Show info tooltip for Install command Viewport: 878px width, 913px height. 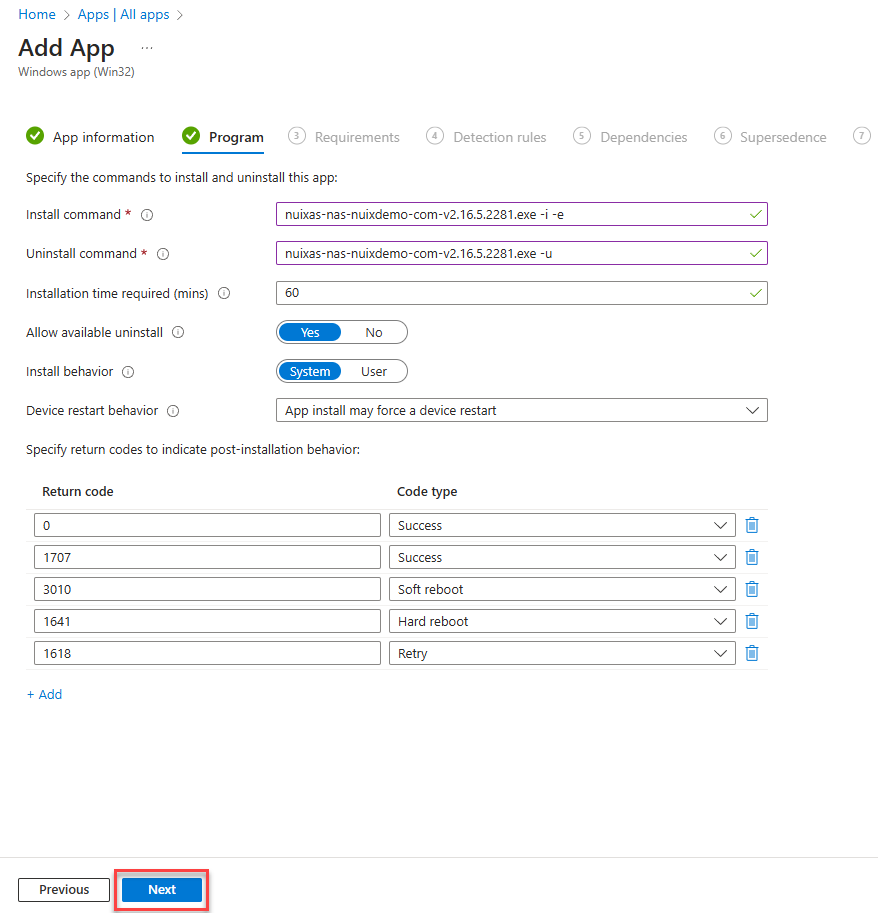(147, 215)
